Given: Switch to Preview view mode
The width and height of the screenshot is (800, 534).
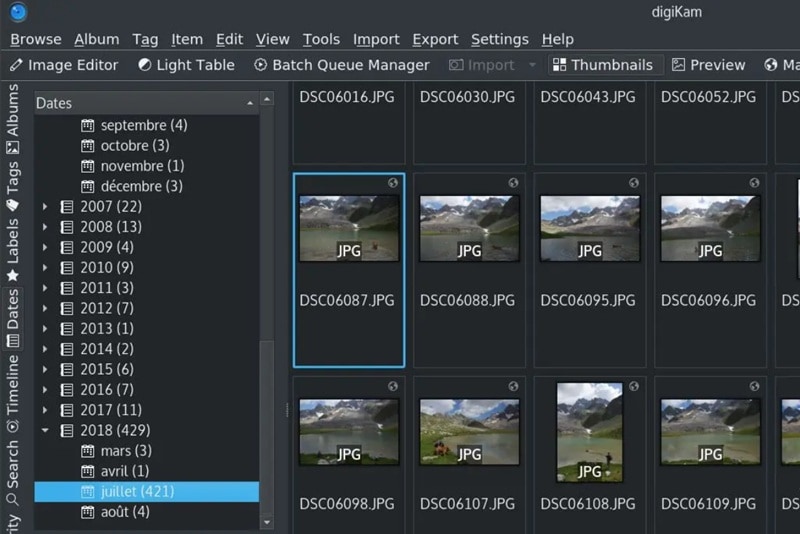Looking at the screenshot, I should tap(709, 65).
